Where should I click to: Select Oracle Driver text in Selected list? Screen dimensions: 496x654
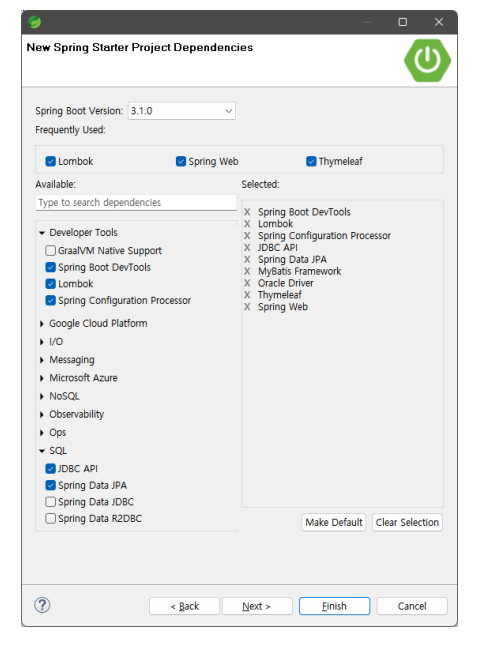click(286, 283)
